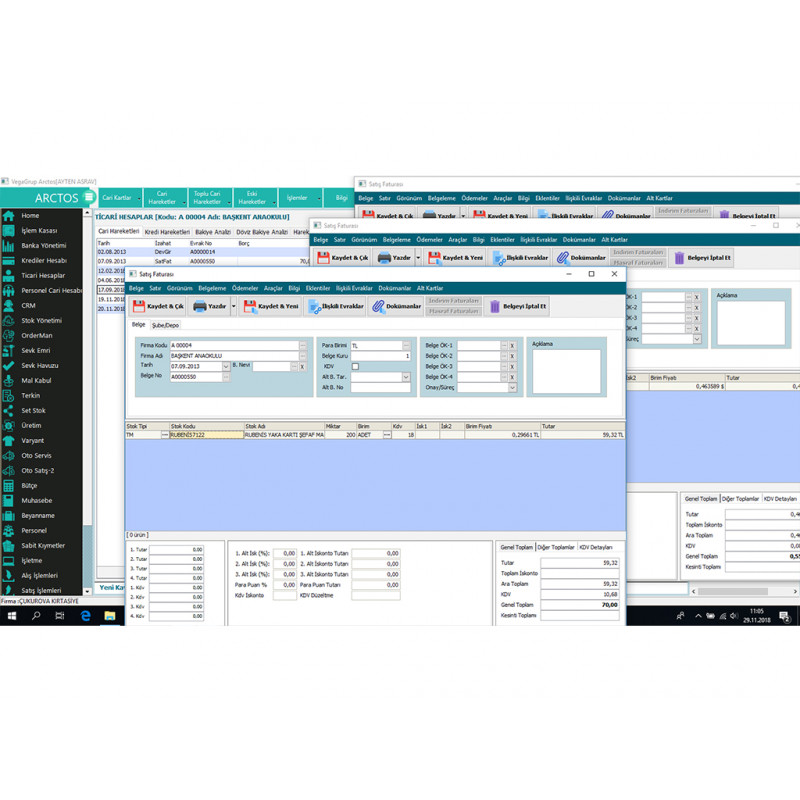Click the ARCTOS hamburger menu icon
The height and width of the screenshot is (800, 800).
pyautogui.click(x=89, y=197)
